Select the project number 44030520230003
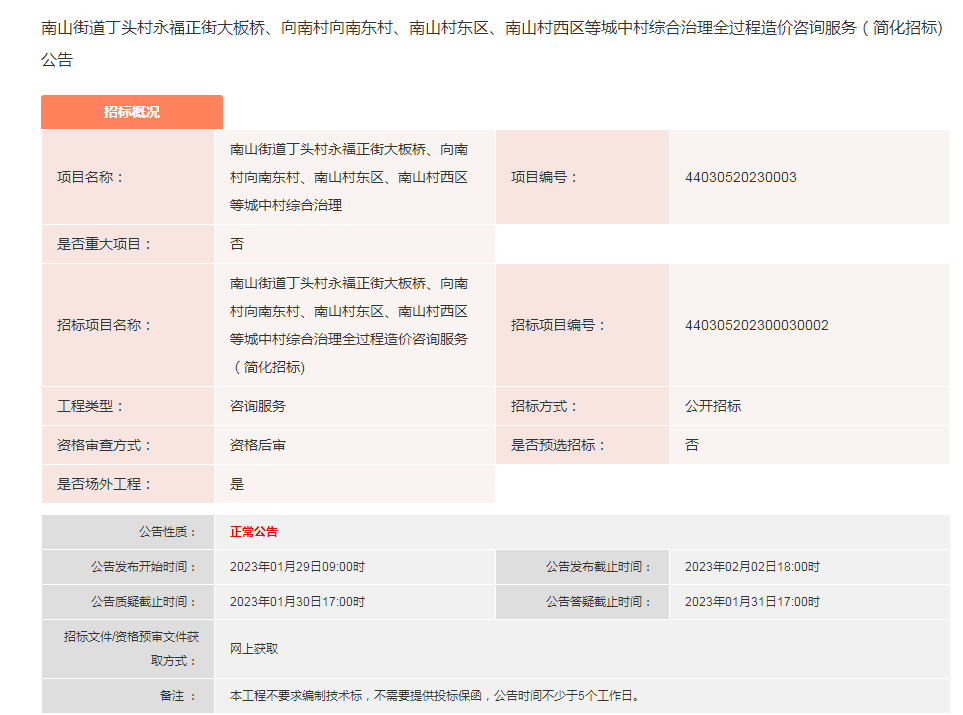The width and height of the screenshot is (963, 715). [x=740, y=177]
